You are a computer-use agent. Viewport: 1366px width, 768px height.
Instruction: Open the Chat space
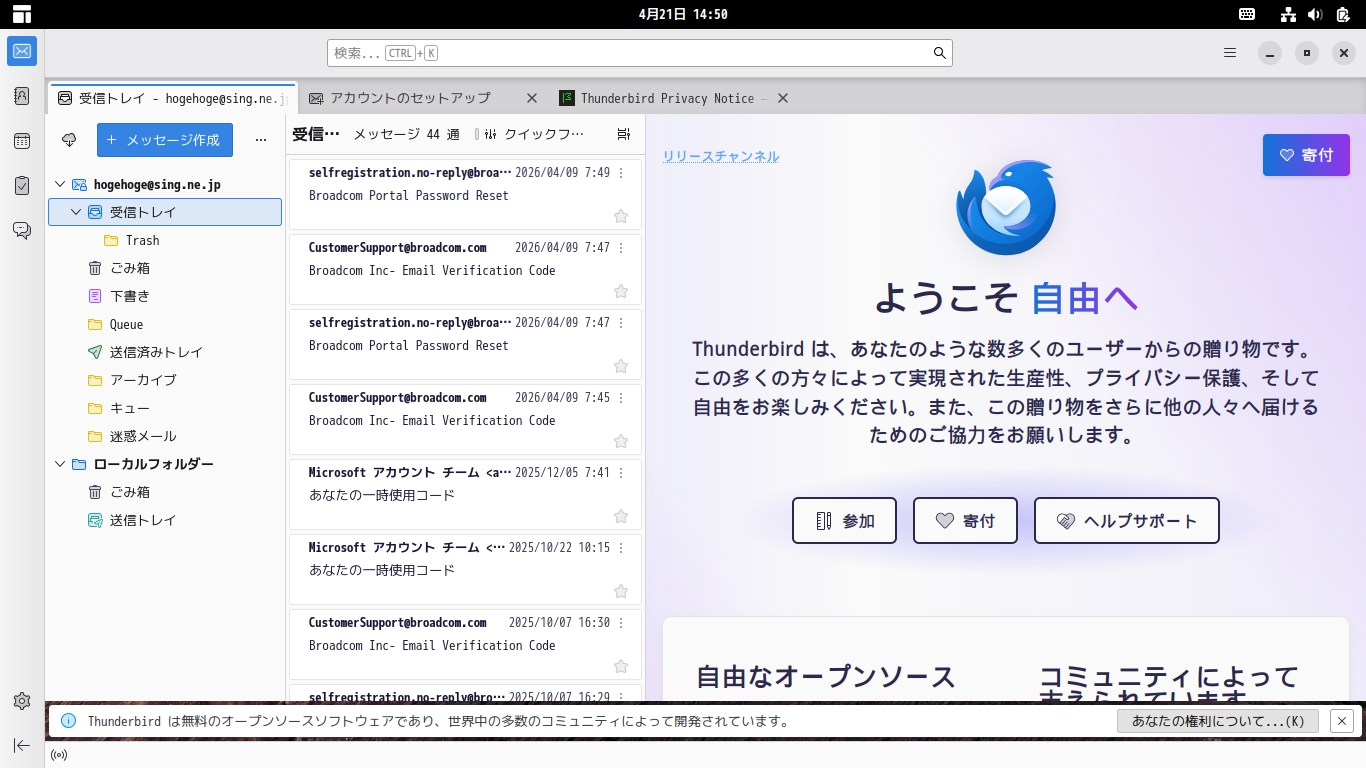point(22,231)
